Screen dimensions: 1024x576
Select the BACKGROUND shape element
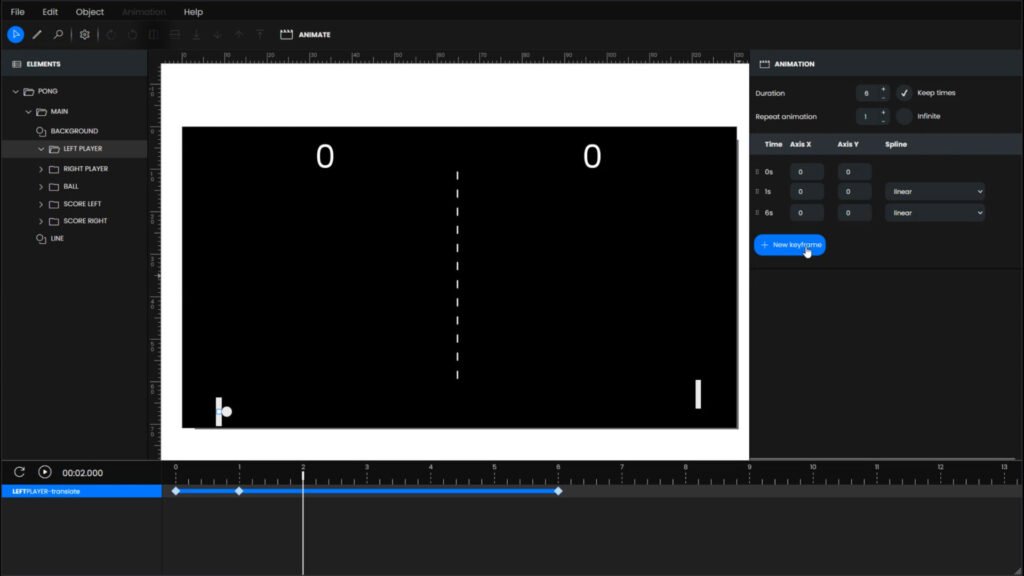point(74,131)
